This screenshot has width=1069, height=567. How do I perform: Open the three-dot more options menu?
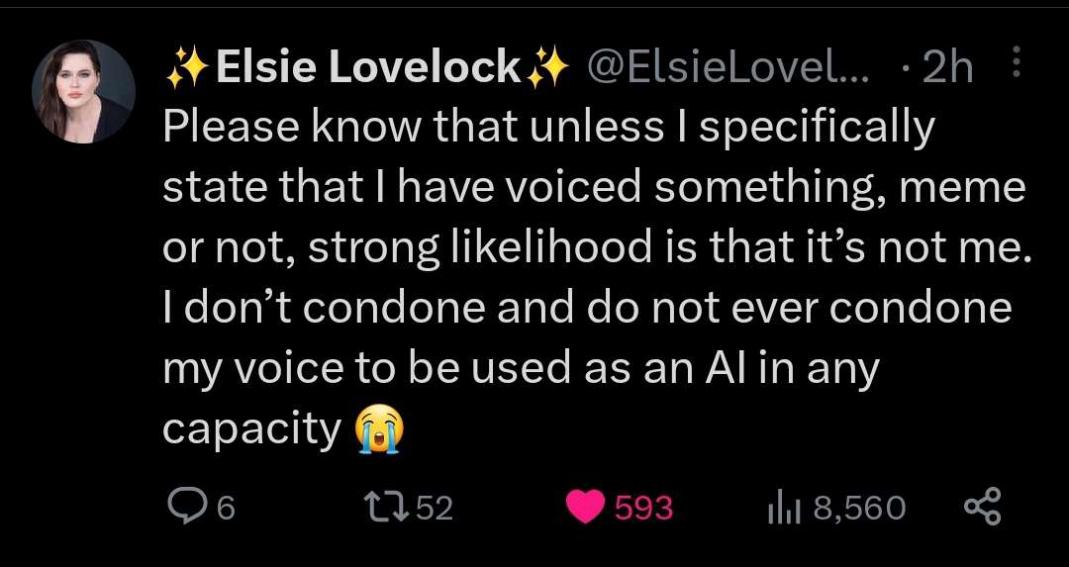click(x=1016, y=63)
